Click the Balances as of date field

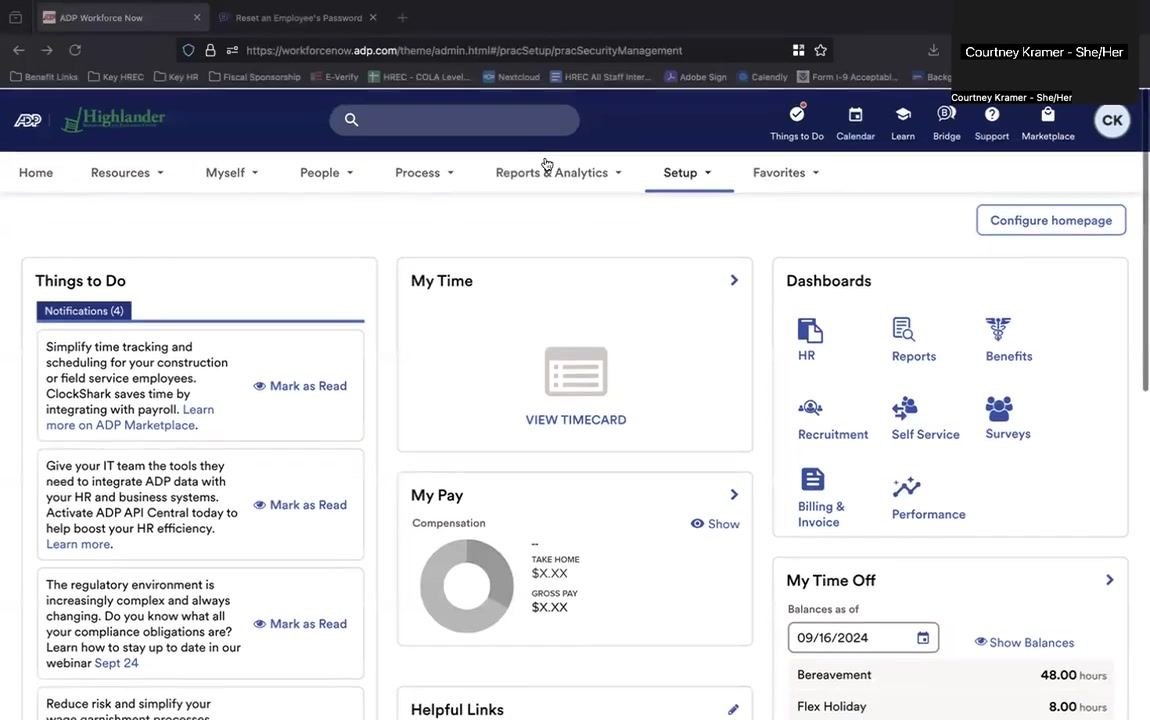click(862, 638)
